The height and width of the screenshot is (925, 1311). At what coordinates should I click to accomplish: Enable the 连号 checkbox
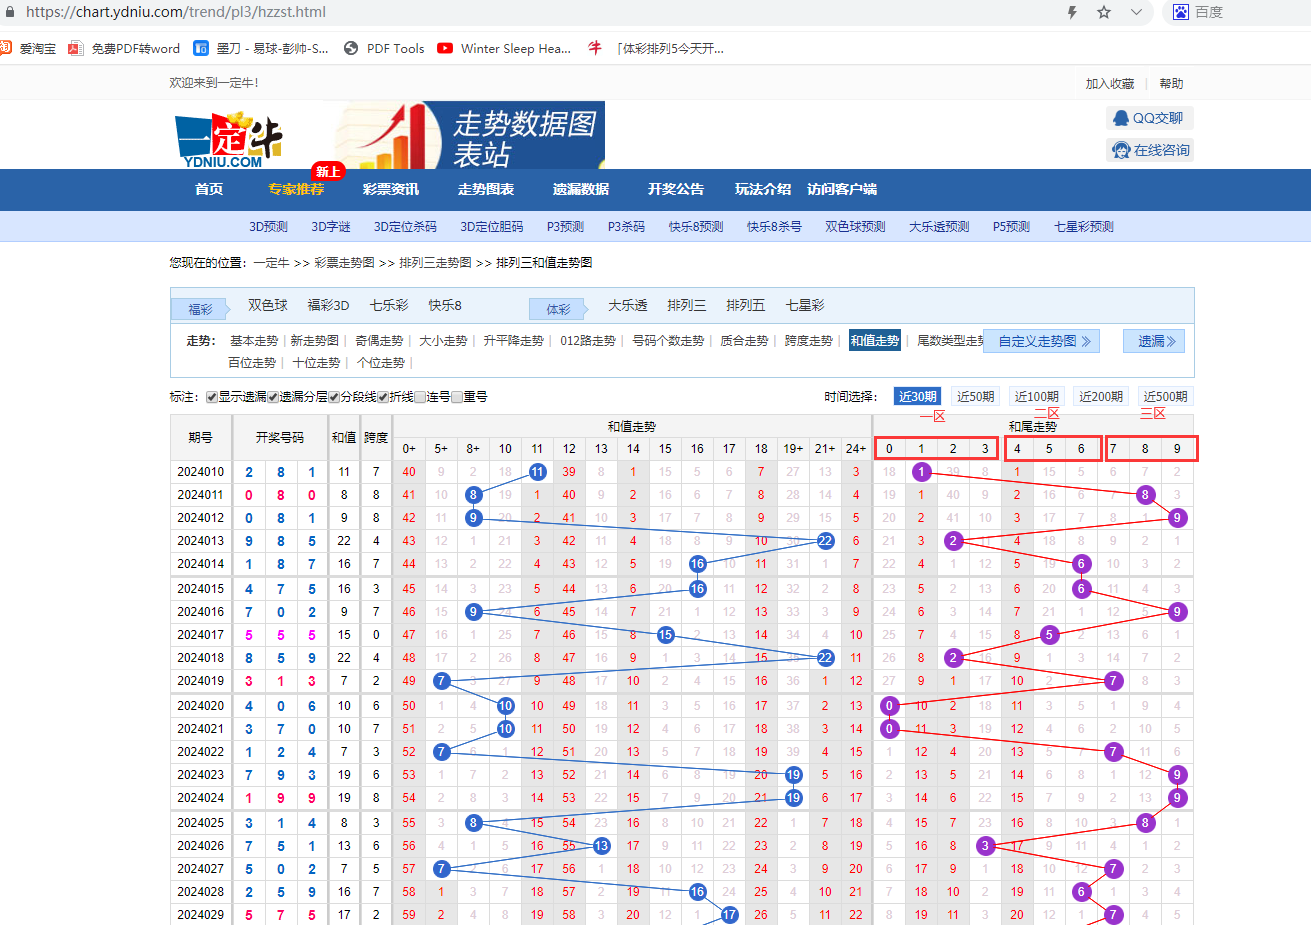420,397
